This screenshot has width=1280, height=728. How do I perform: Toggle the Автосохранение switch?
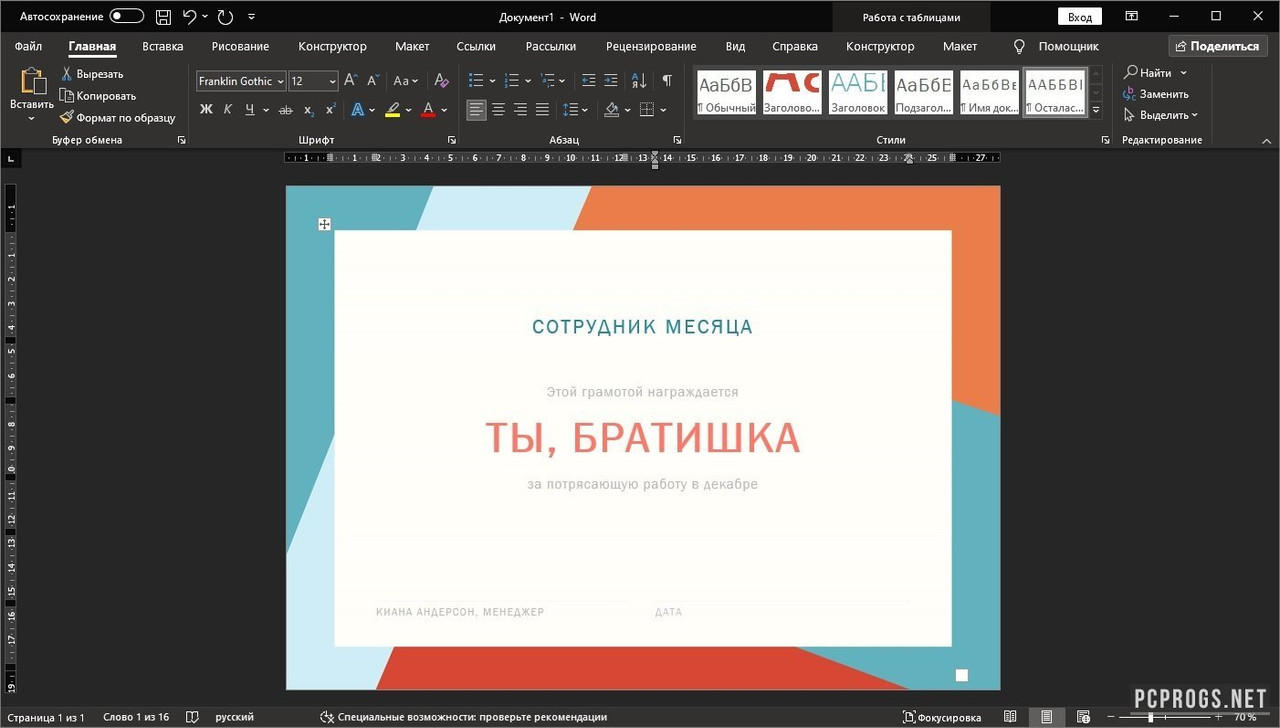[127, 17]
